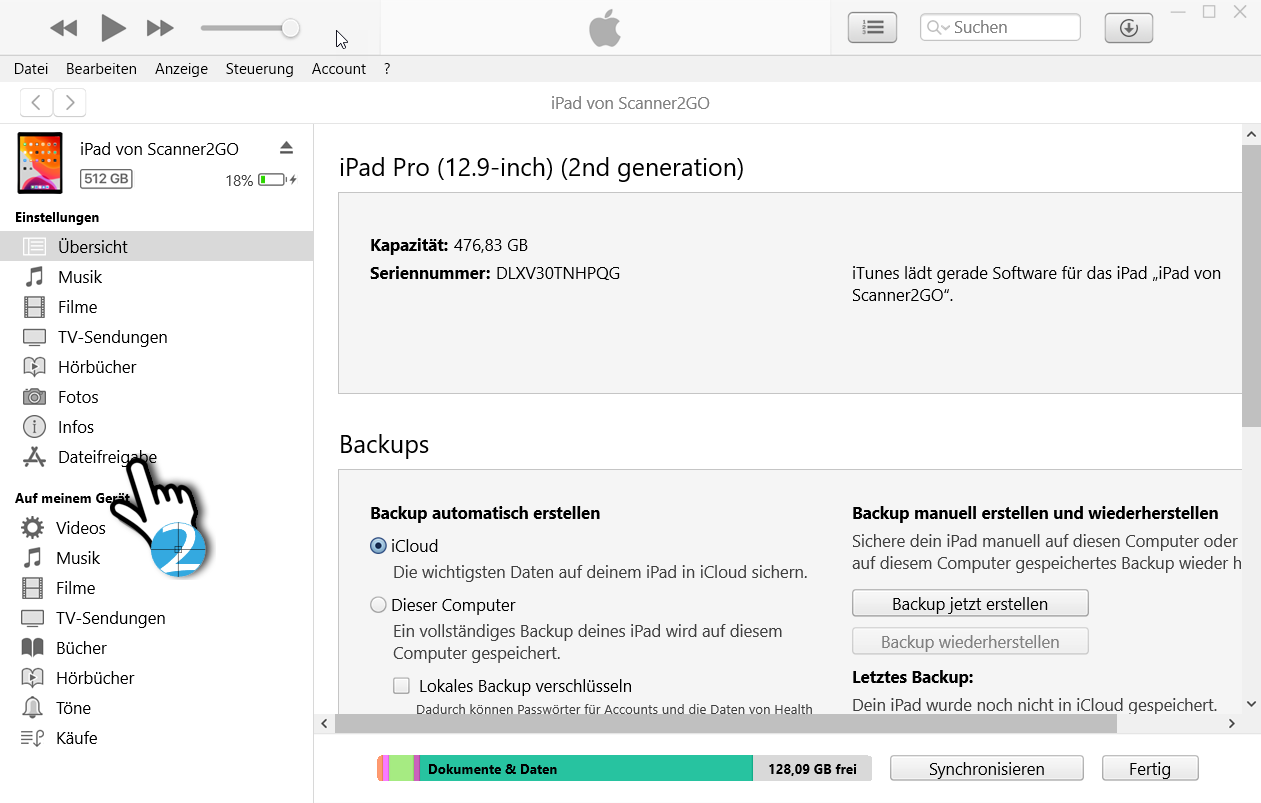Click the Dokumente & Daten storage segment

[x=586, y=769]
